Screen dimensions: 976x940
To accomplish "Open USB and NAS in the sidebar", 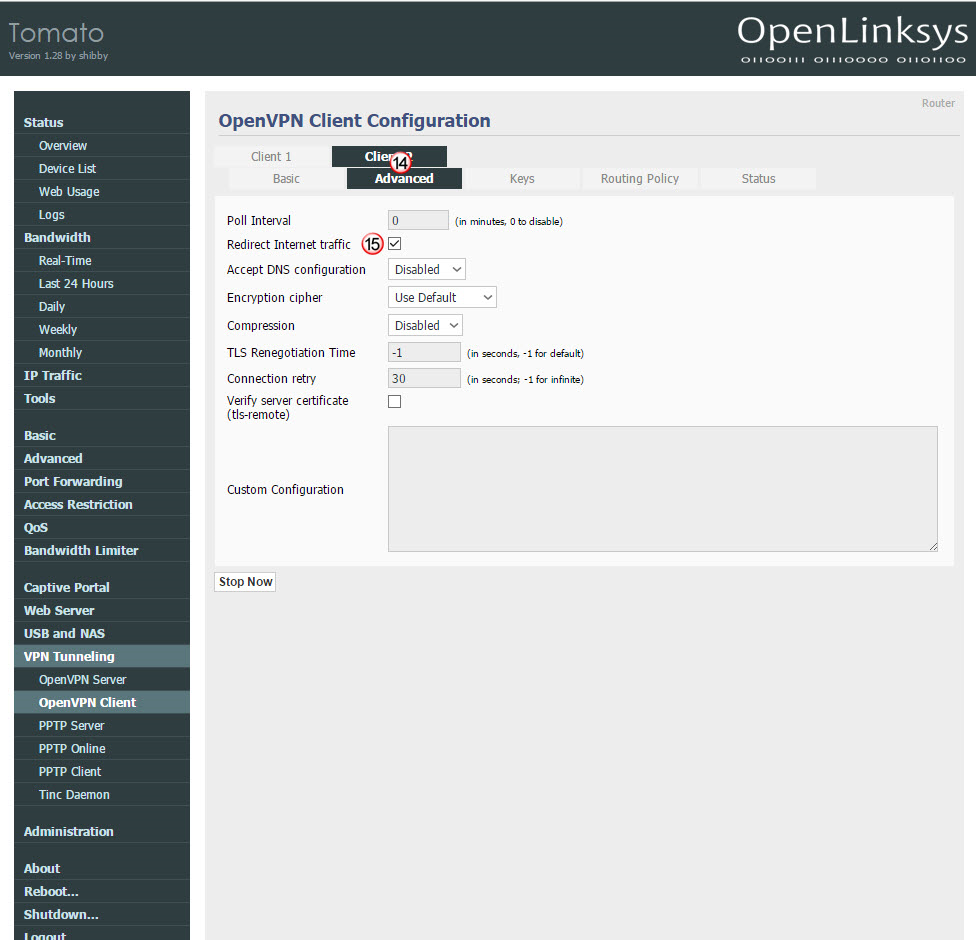I will point(102,633).
